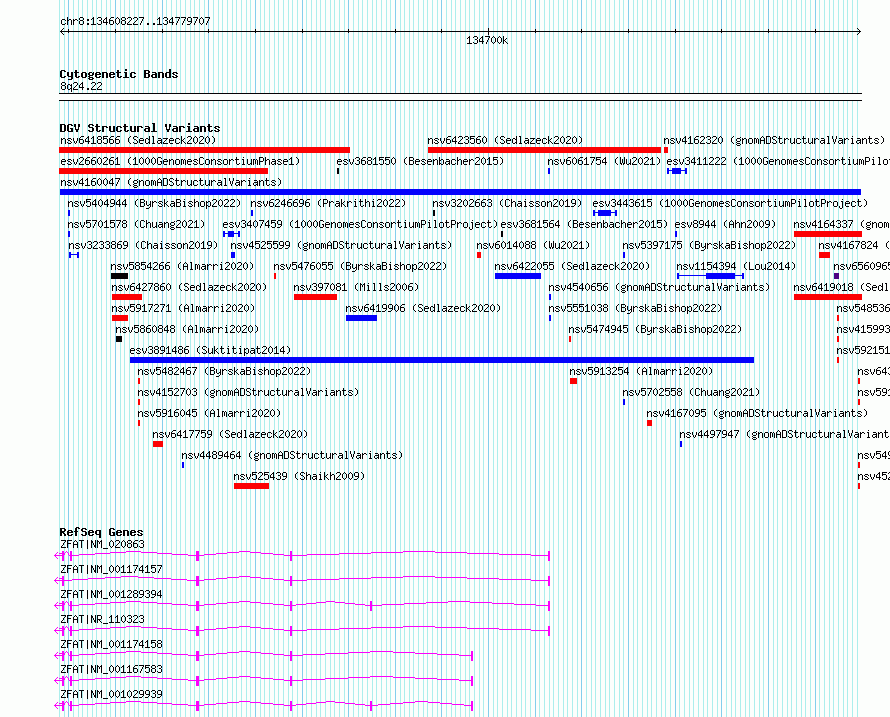Click nsv6427860 (Sedlazeck2020) label
Viewport: 890px width, 717px height.
[x=189, y=287]
